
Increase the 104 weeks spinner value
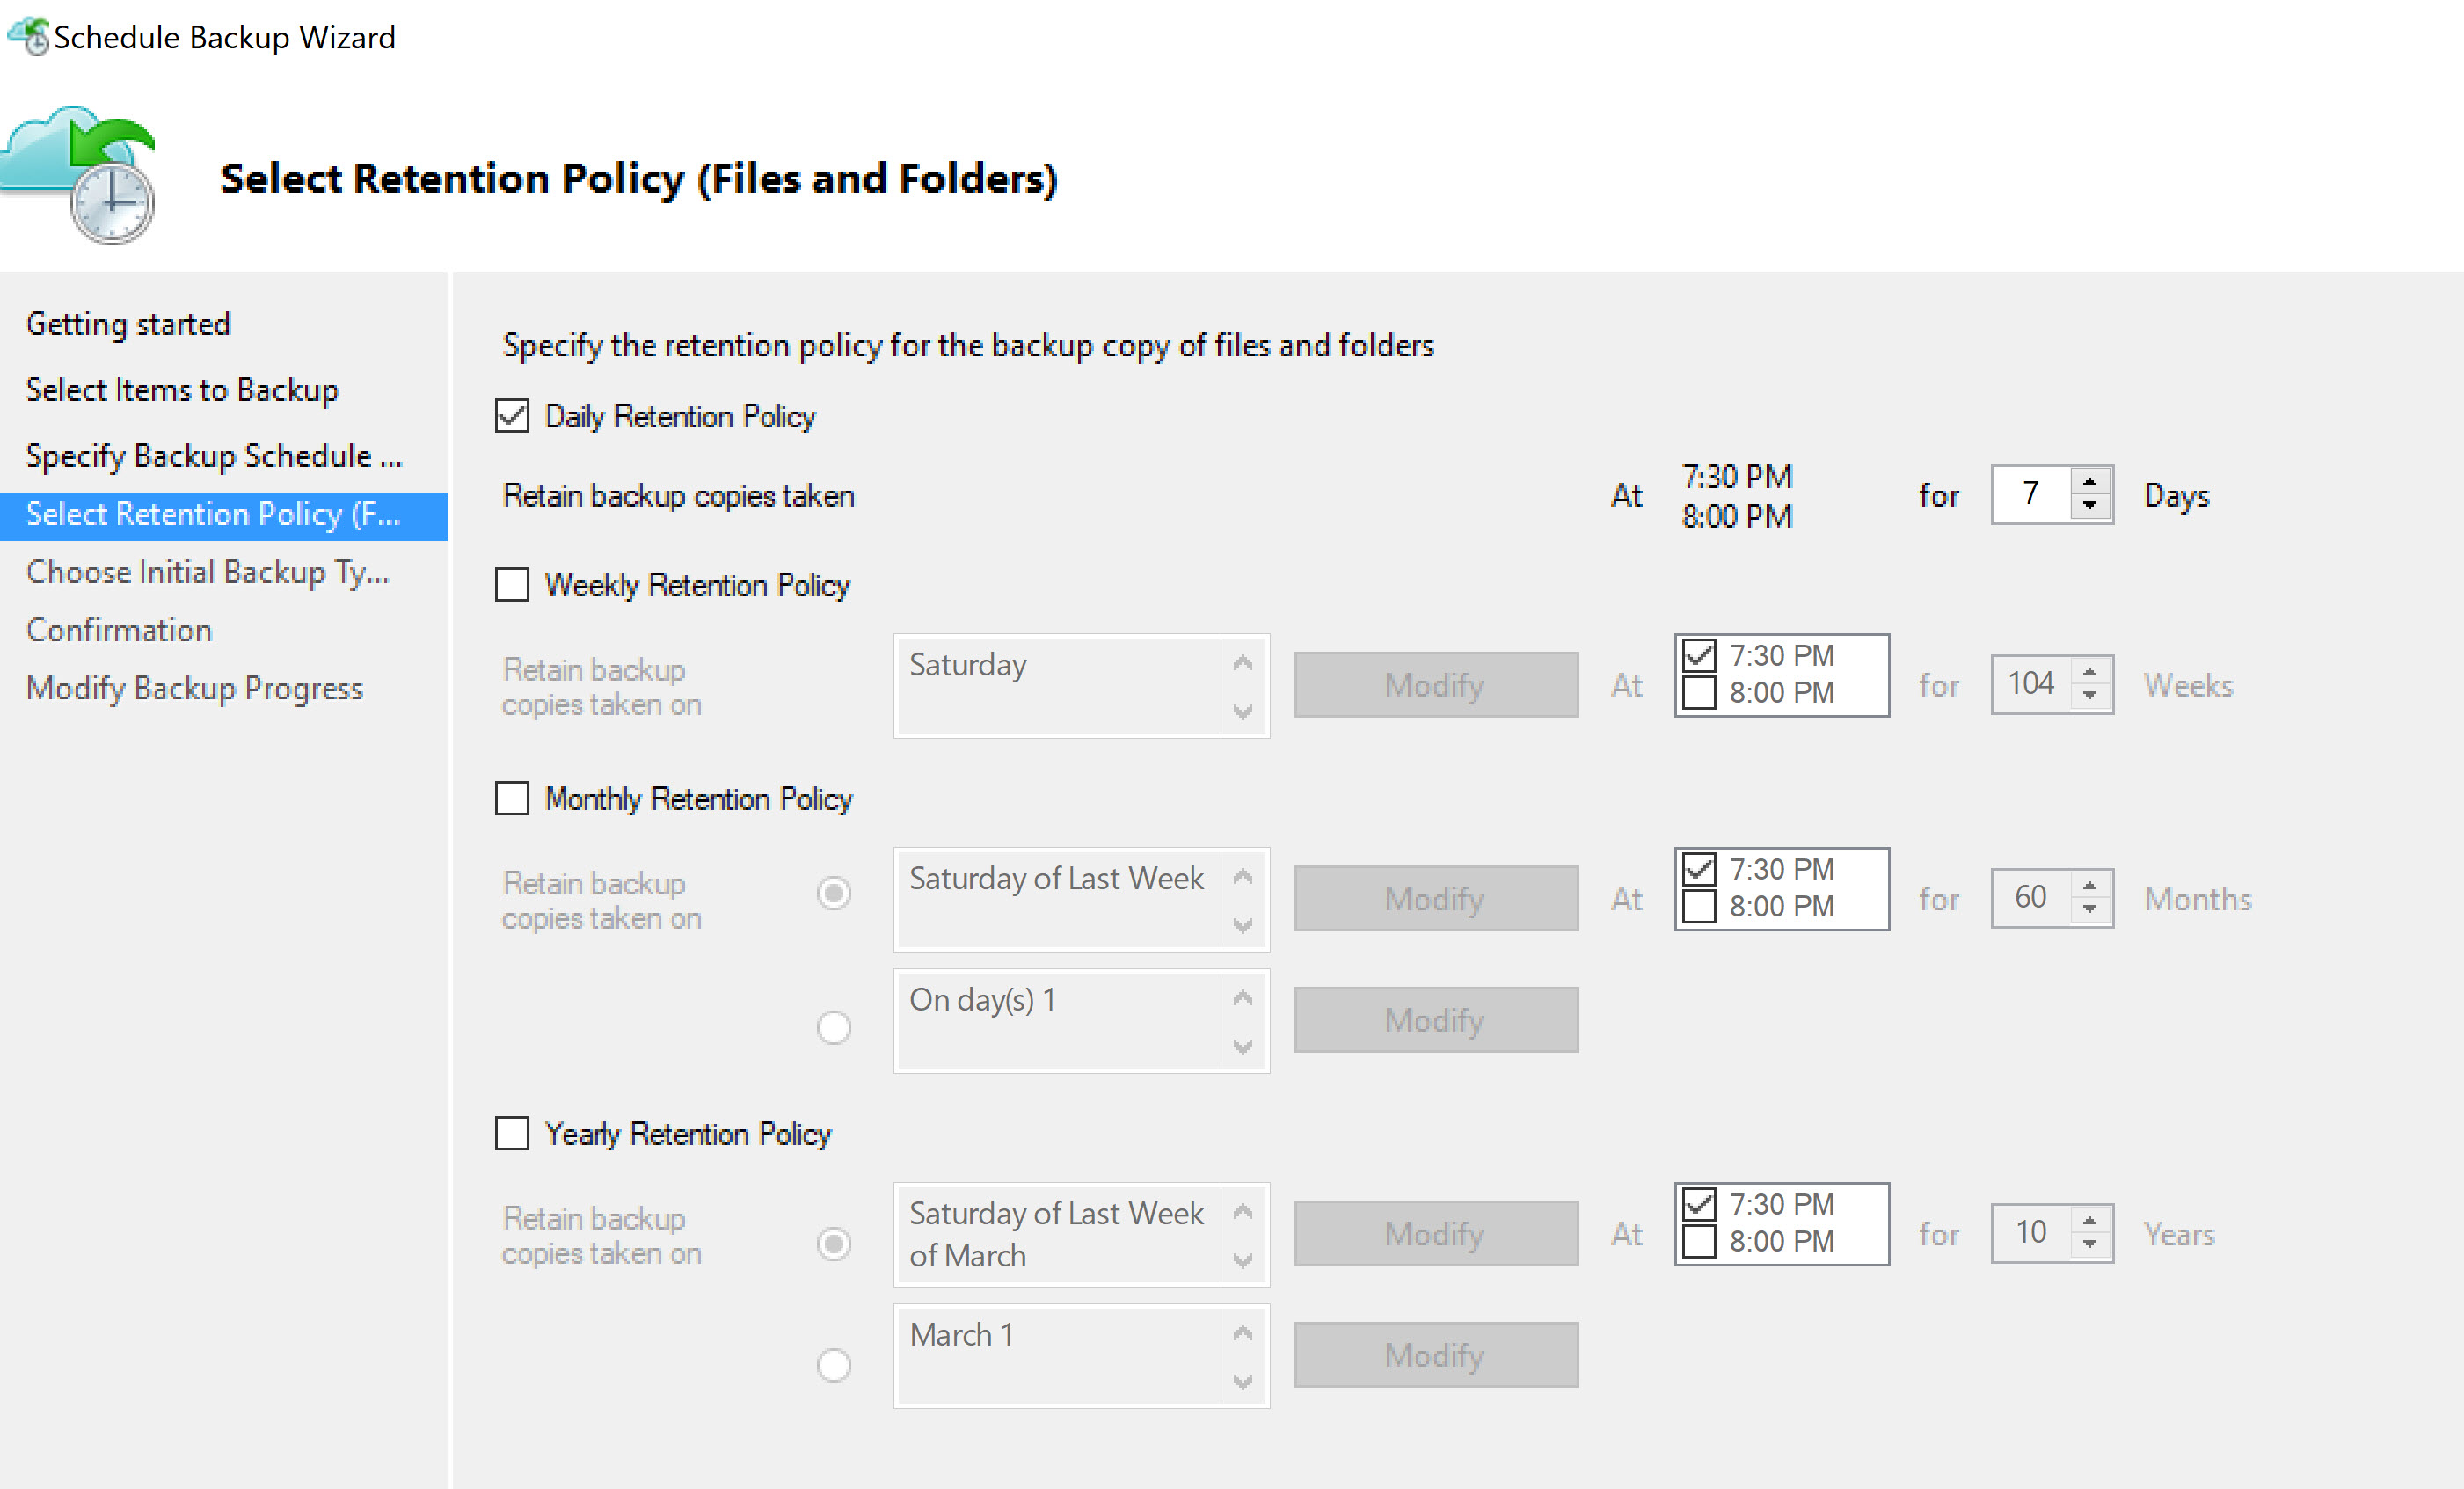point(2090,672)
